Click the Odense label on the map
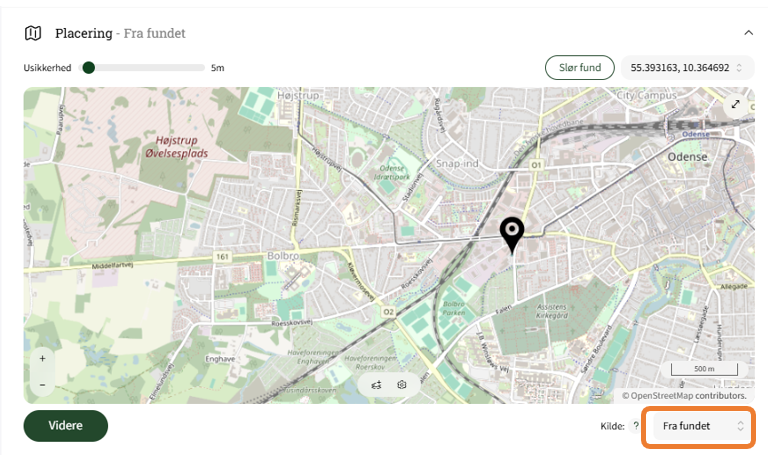Image resolution: width=769 pixels, height=459 pixels. tap(687, 157)
